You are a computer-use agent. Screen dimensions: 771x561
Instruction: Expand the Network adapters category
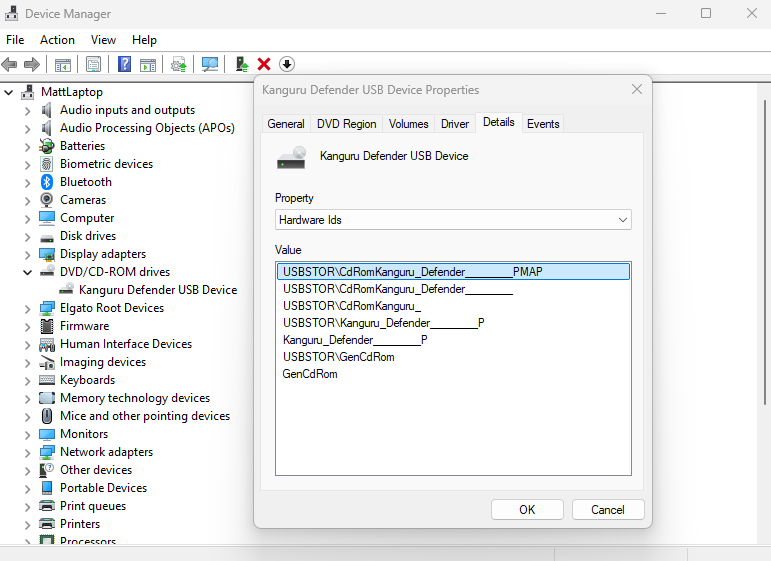pos(27,452)
